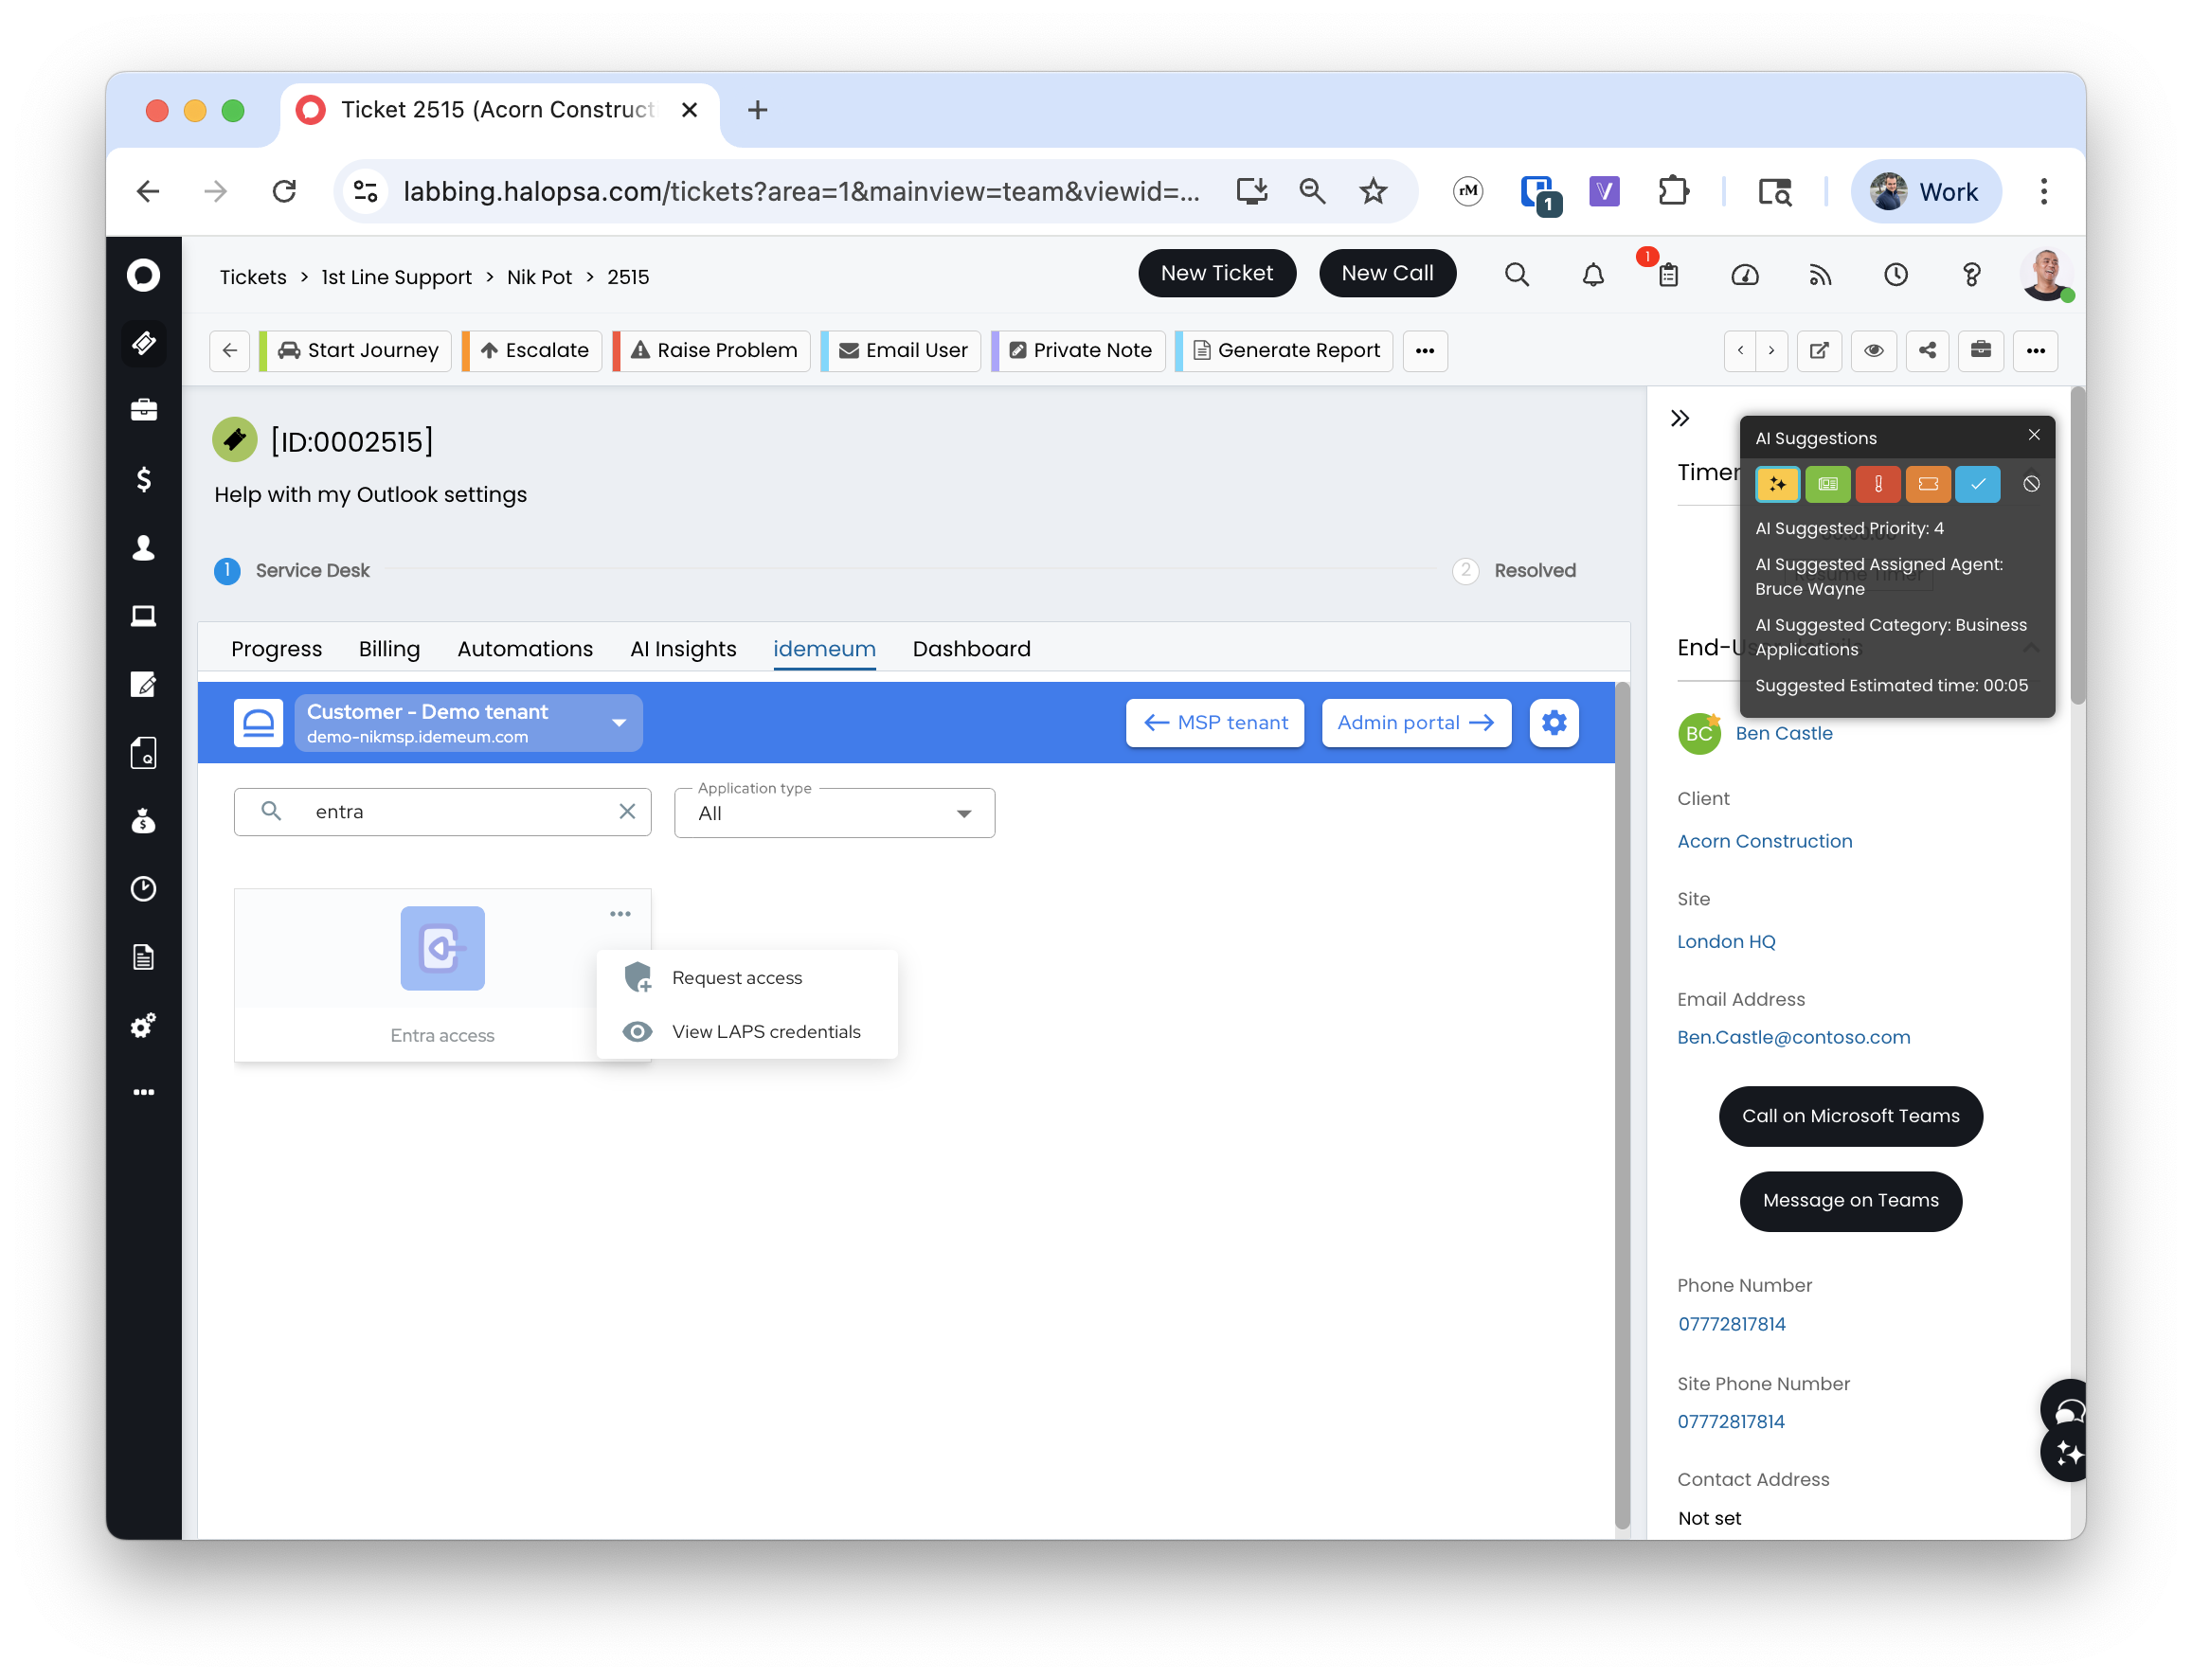Open the person icon in left sidebar
This screenshot has width=2192, height=1680.
tap(144, 547)
